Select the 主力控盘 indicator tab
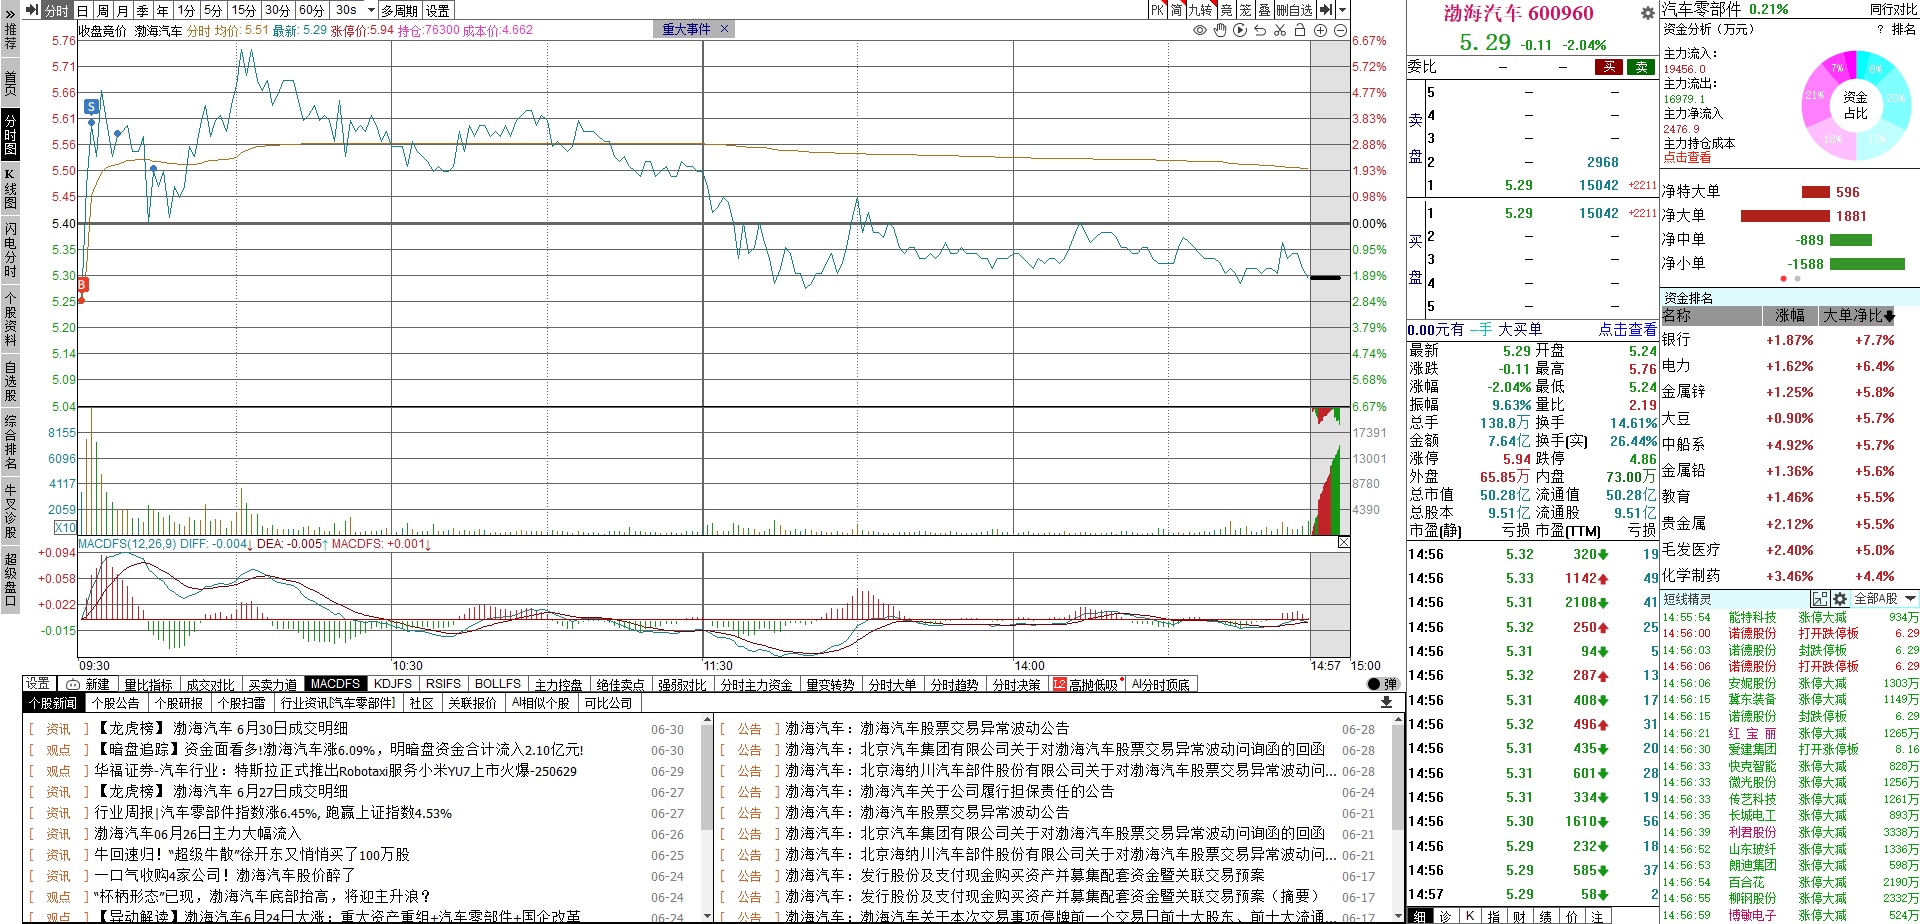The image size is (1920, 924). click(558, 684)
